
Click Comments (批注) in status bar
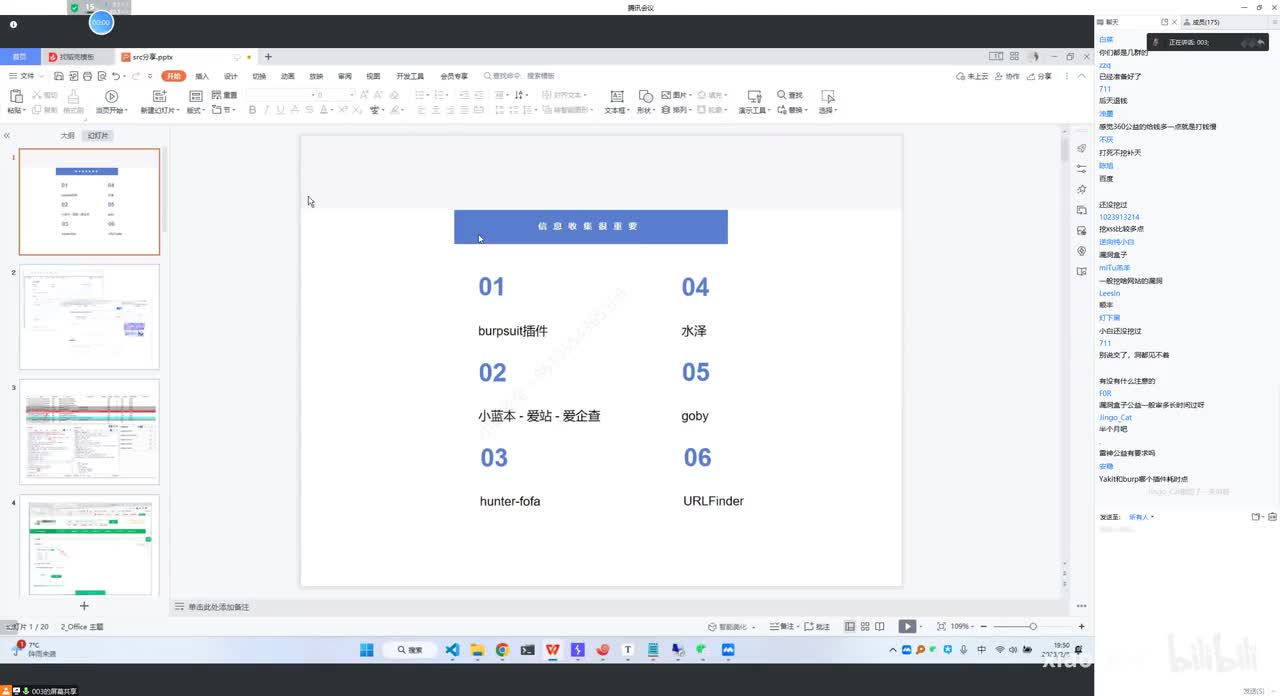pos(818,626)
